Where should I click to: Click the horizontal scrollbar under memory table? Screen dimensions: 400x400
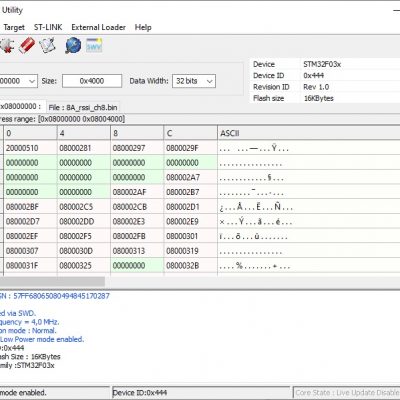[x=52, y=281]
